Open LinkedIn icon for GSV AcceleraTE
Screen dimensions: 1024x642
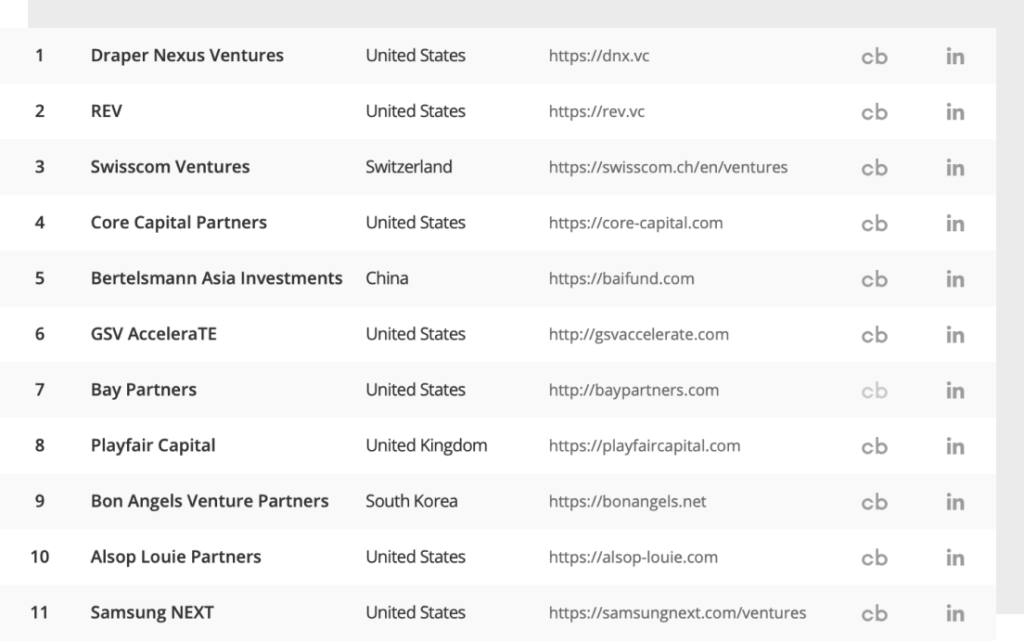click(x=955, y=335)
